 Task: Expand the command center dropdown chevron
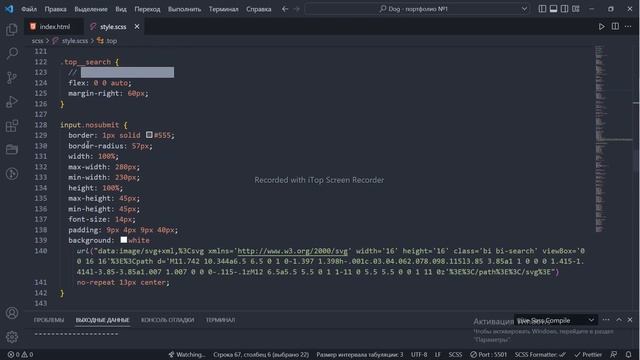524,9
